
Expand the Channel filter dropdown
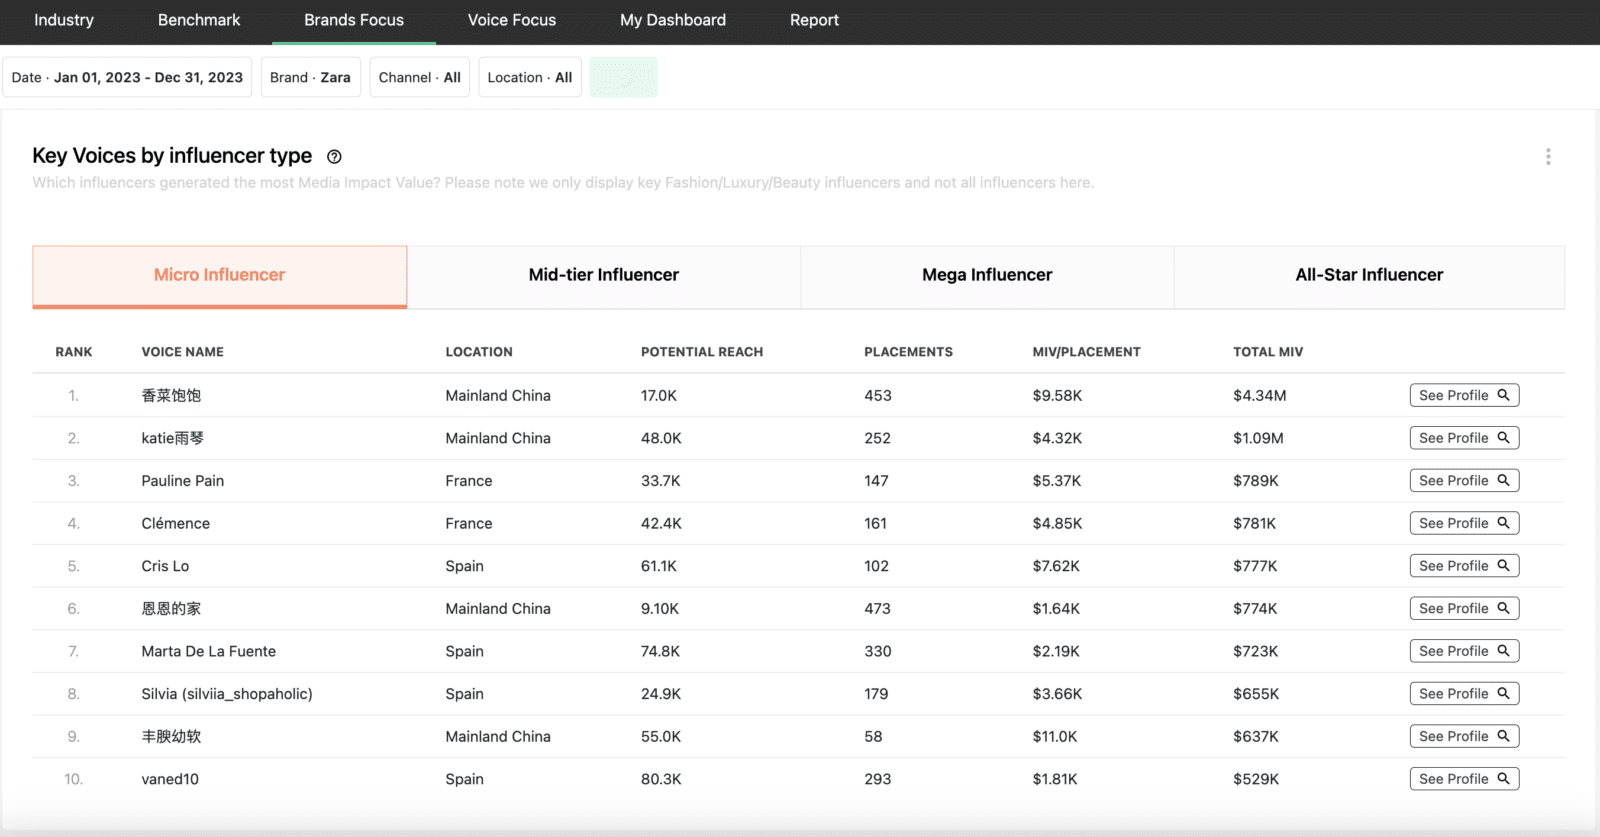(419, 77)
